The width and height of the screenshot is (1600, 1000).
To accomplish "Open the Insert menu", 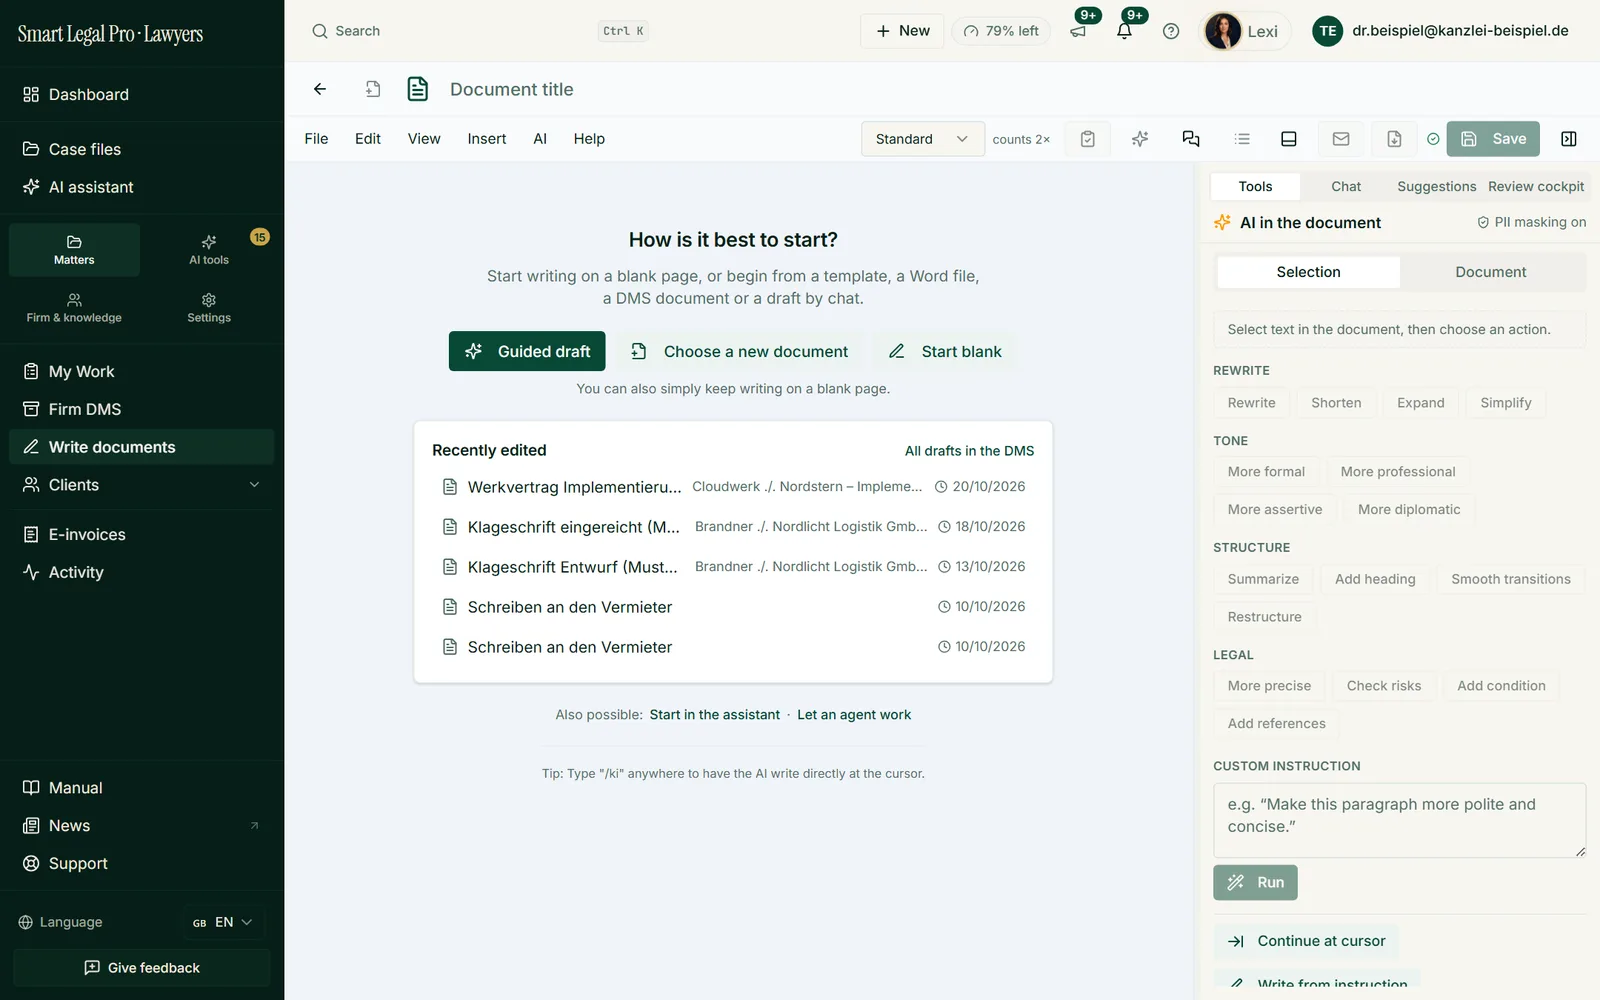I will coord(487,139).
